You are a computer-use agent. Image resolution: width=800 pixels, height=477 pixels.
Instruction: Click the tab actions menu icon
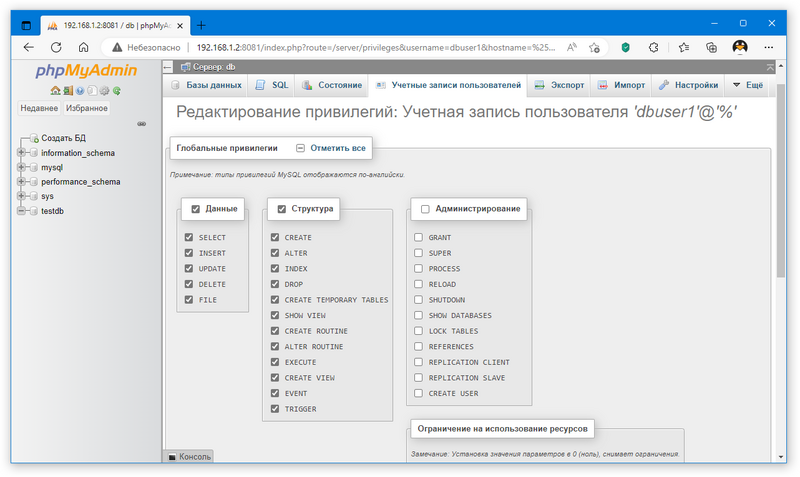pos(27,25)
